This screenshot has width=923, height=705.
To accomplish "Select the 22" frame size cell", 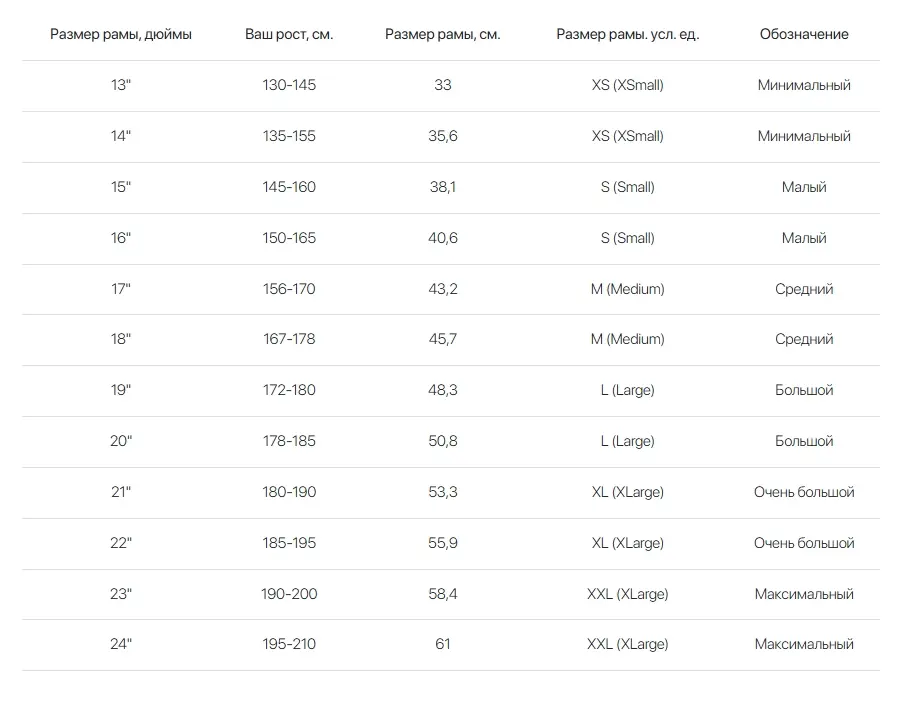I will click(121, 543).
